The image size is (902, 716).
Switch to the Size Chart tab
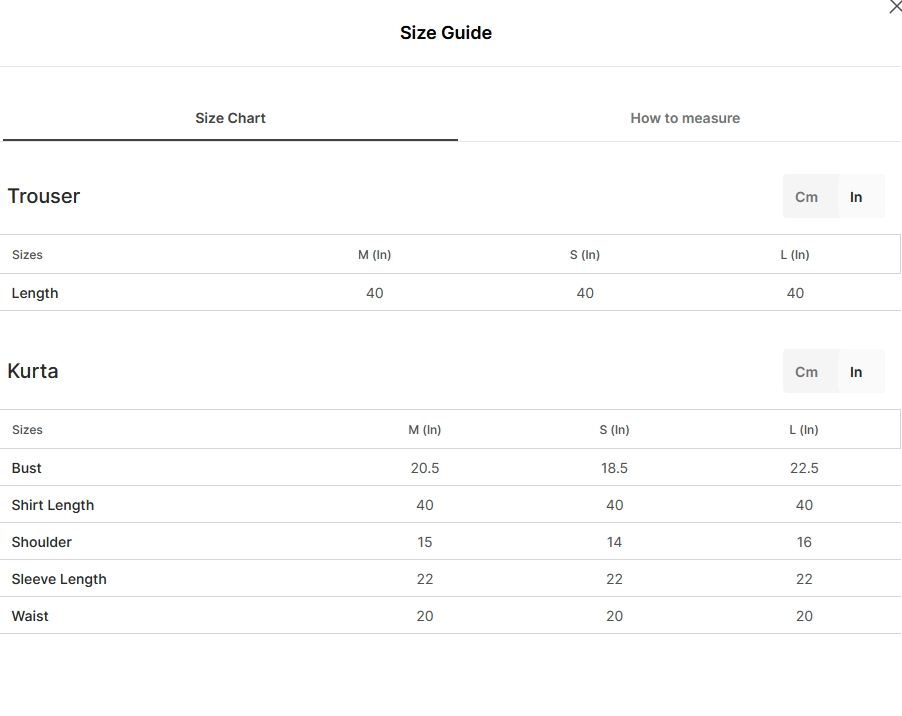[x=230, y=118]
